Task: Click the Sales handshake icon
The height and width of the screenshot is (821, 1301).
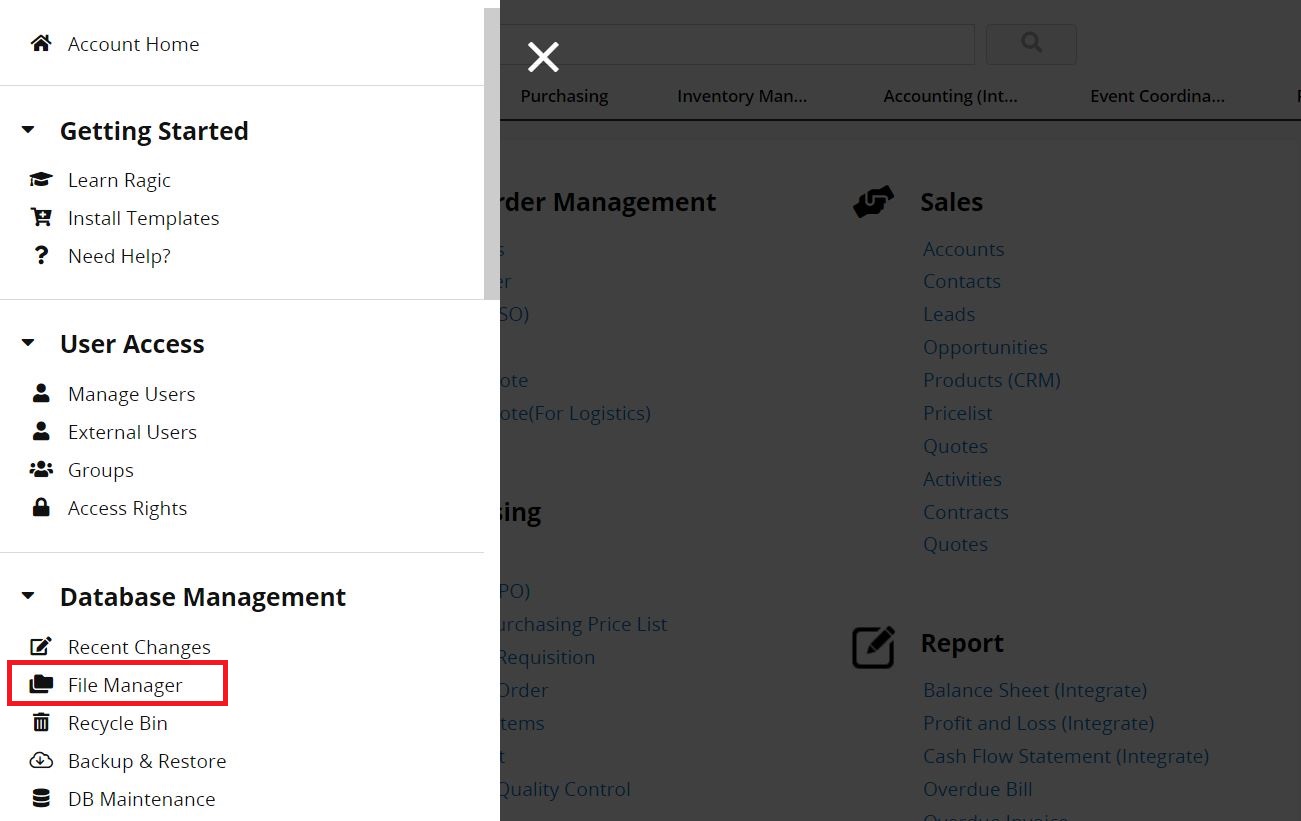Action: [x=873, y=202]
